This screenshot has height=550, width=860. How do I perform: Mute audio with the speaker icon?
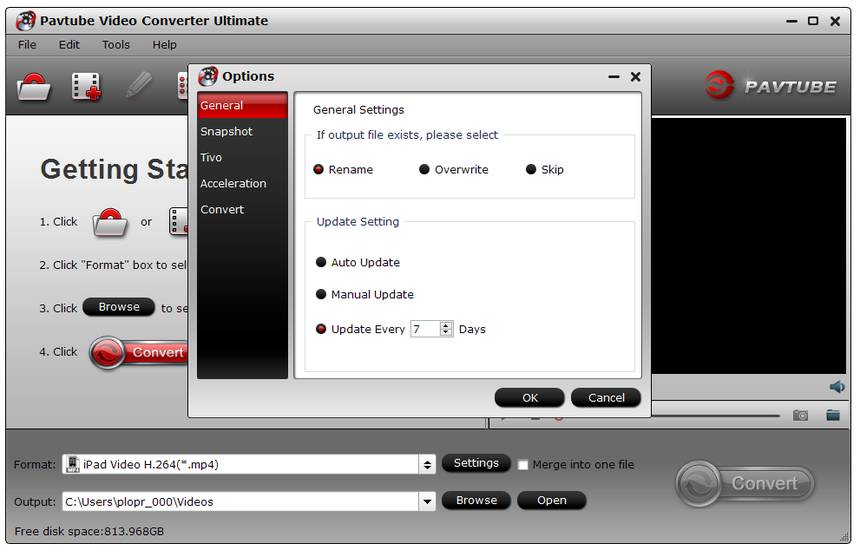837,387
